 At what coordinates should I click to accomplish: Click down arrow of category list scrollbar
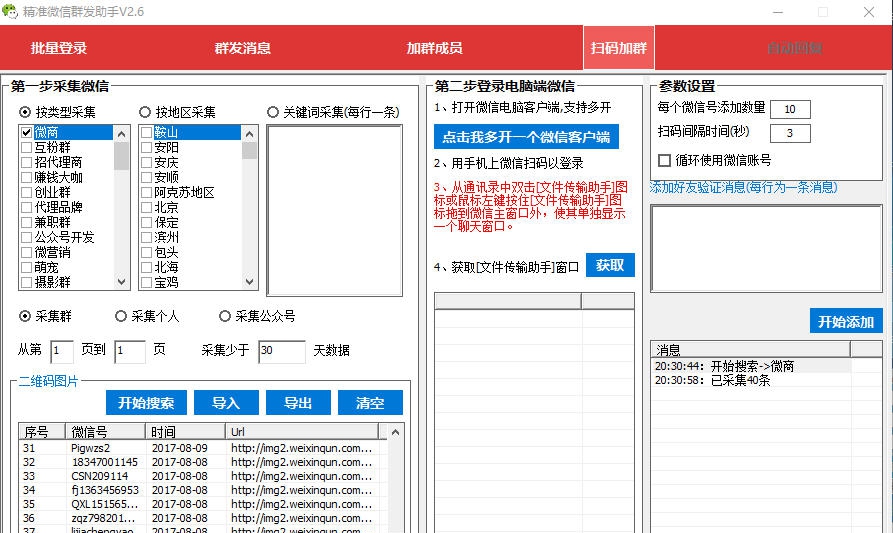[121, 281]
